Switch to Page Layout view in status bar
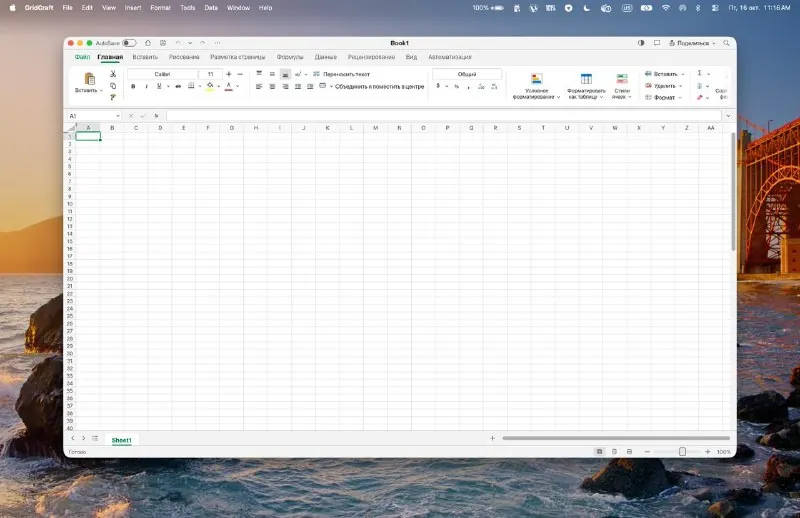The height and width of the screenshot is (518, 800). pyautogui.click(x=614, y=452)
